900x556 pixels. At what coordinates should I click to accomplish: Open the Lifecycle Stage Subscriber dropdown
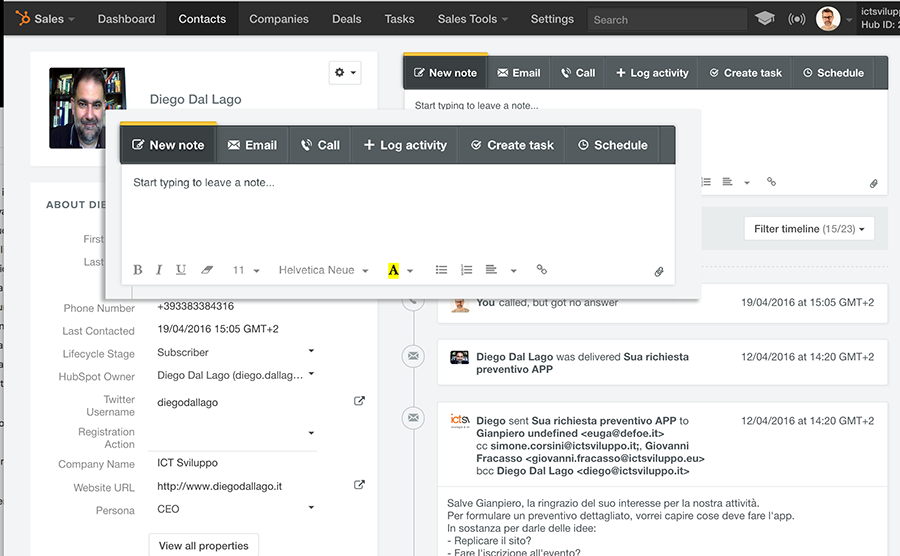236,352
